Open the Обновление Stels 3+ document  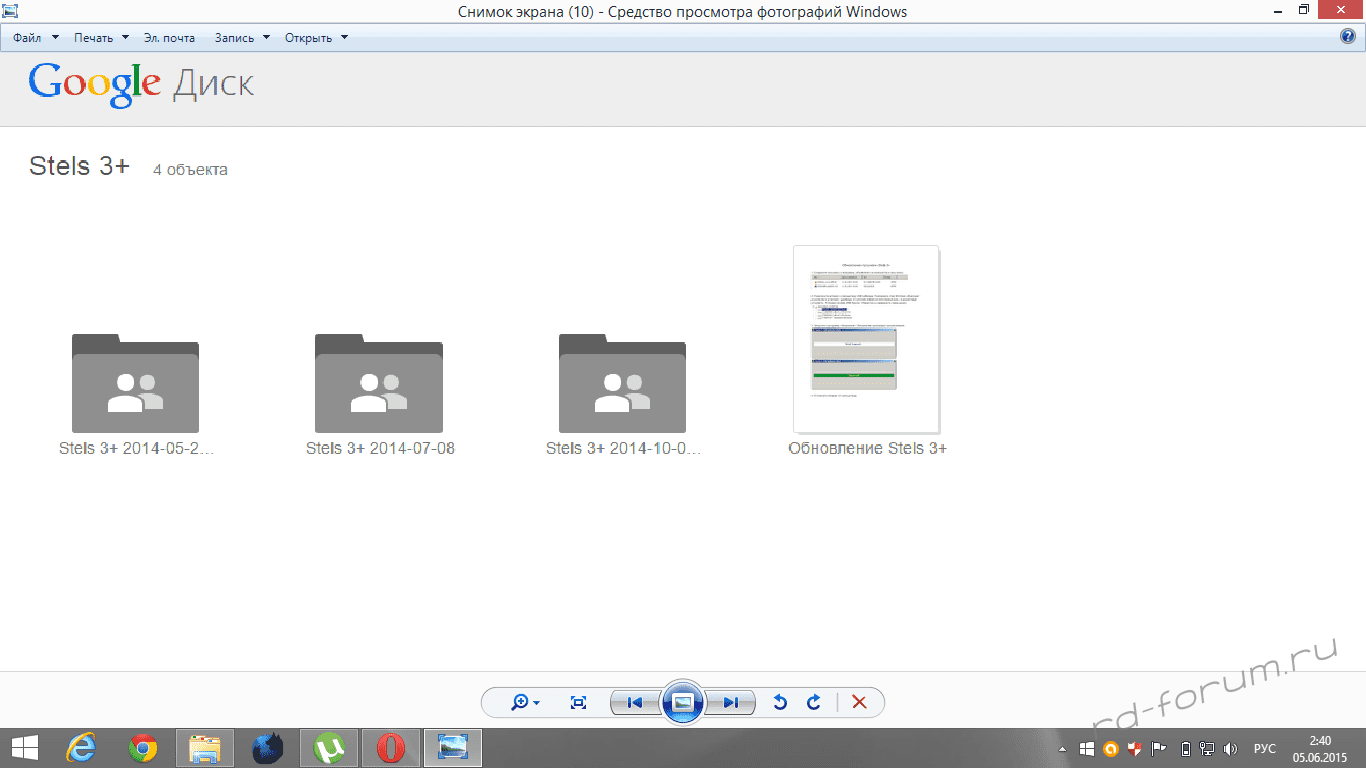[866, 340]
